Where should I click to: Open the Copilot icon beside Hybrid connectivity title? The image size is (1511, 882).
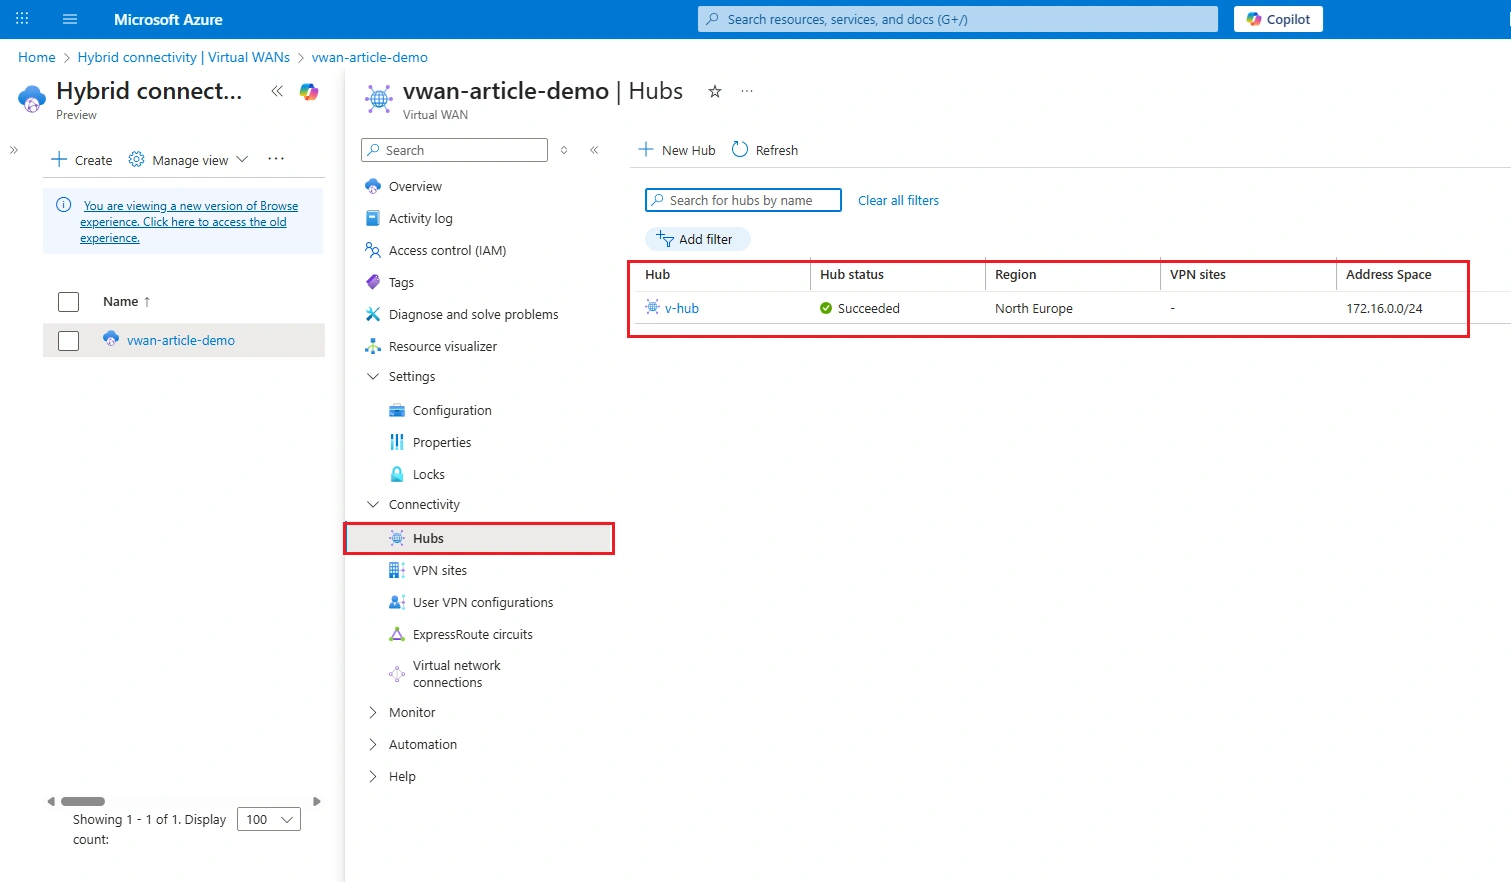coord(309,92)
